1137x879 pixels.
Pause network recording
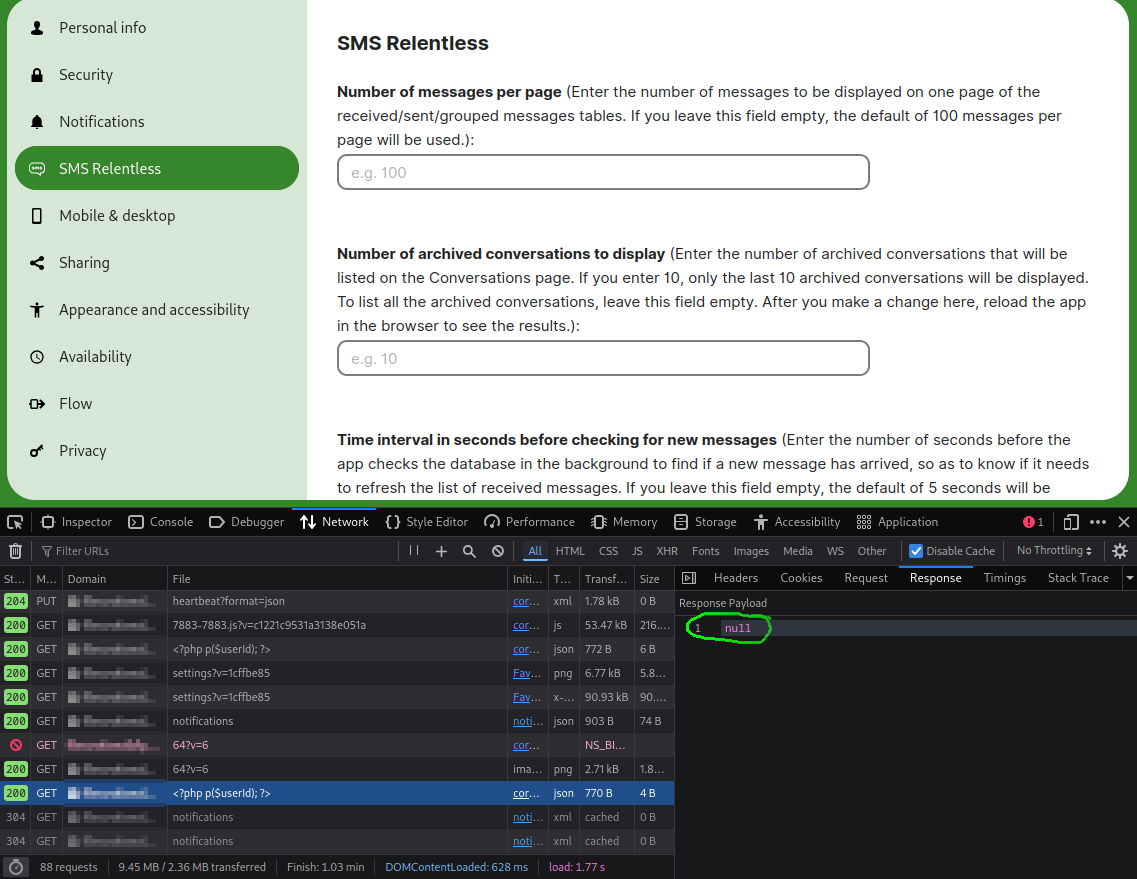[414, 551]
